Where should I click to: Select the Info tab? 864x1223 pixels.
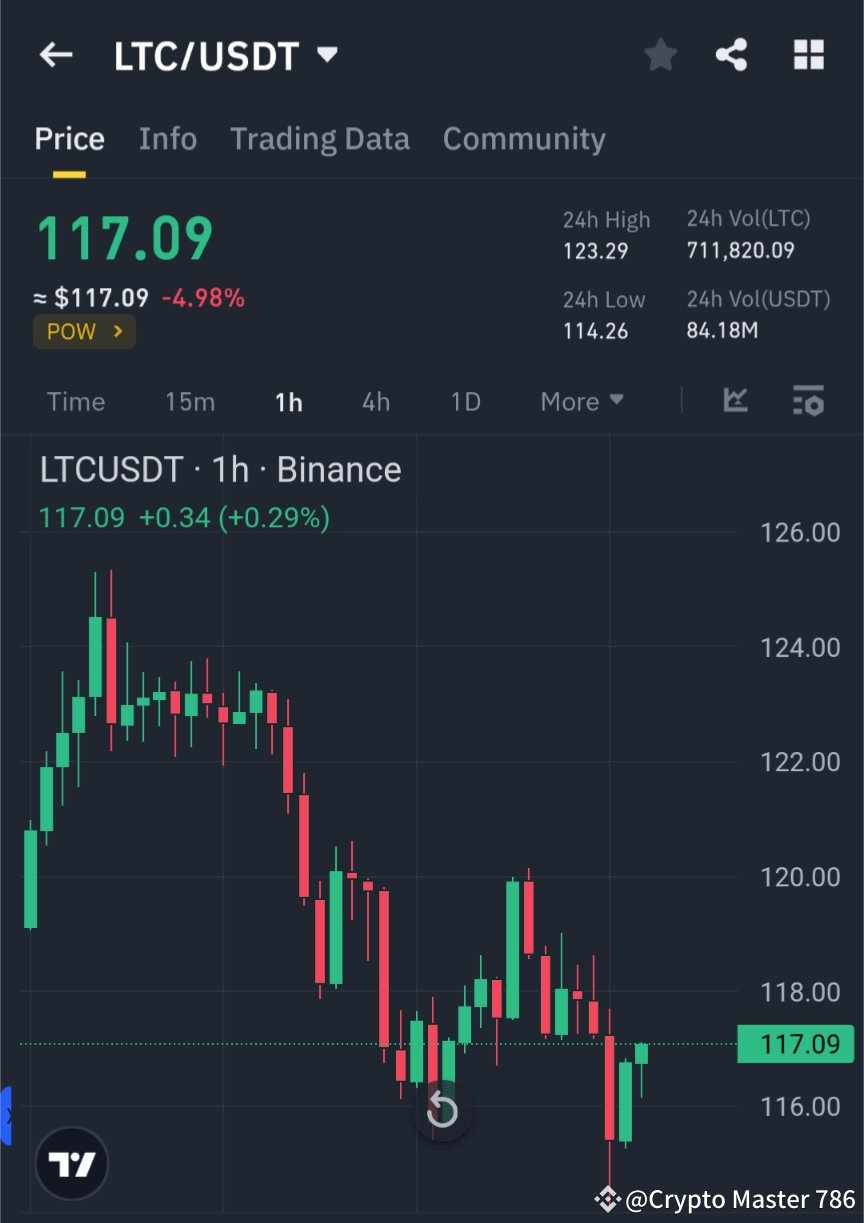click(168, 139)
